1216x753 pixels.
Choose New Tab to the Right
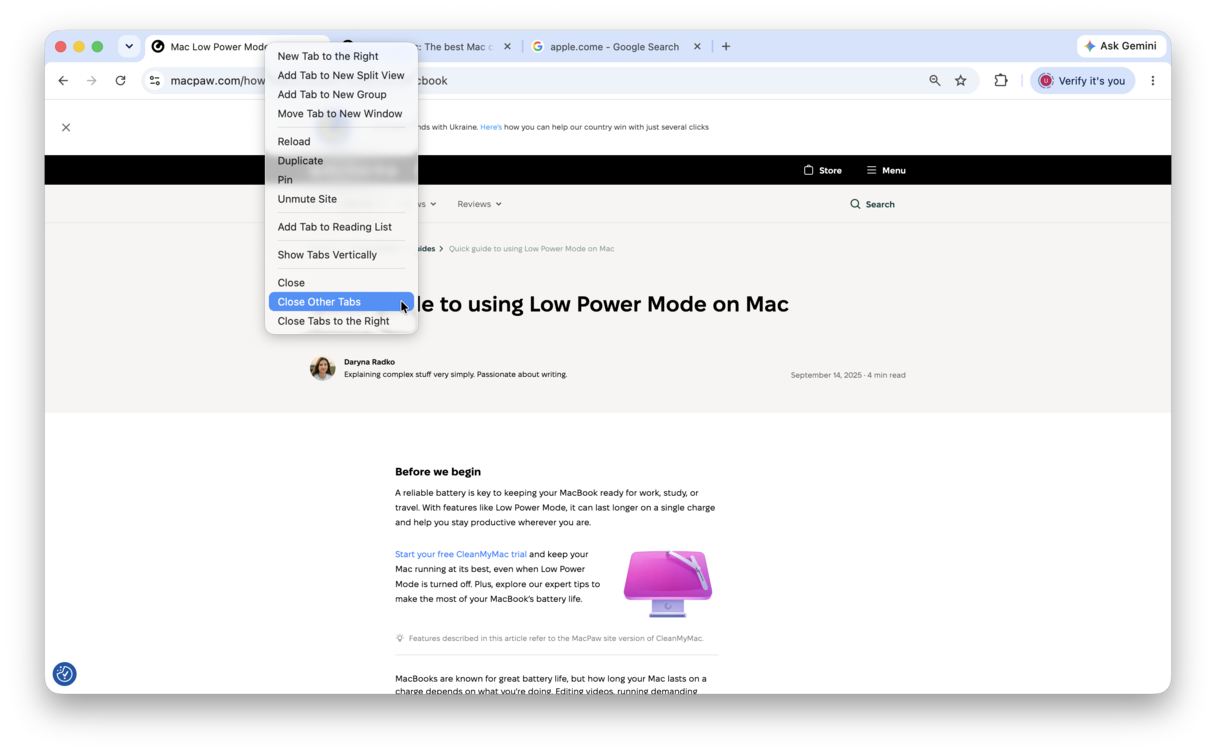point(341,56)
